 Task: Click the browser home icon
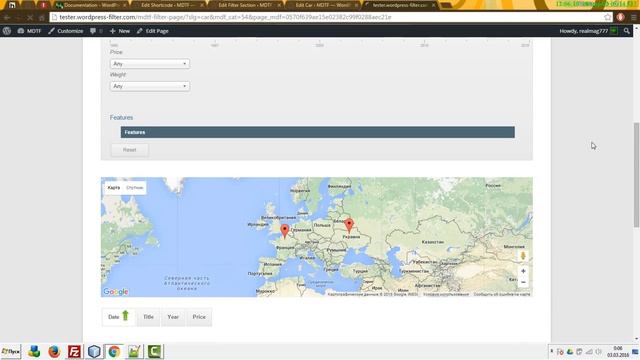coord(41,18)
